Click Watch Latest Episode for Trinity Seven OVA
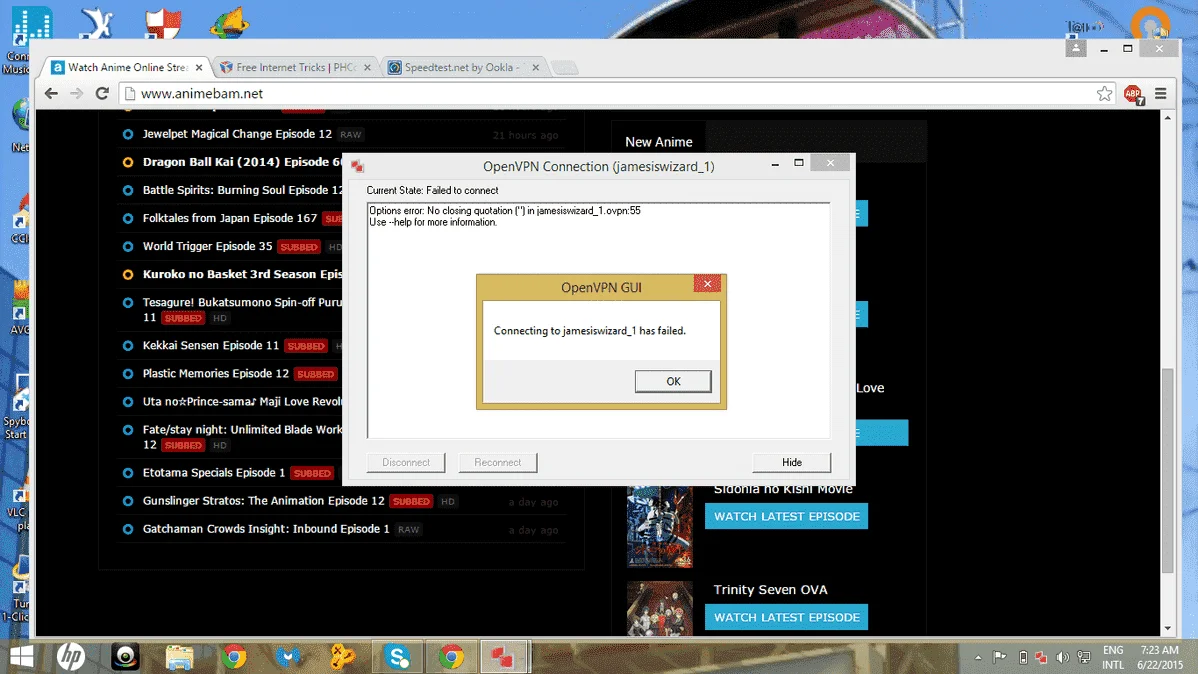Viewport: 1198px width, 674px height. (786, 617)
